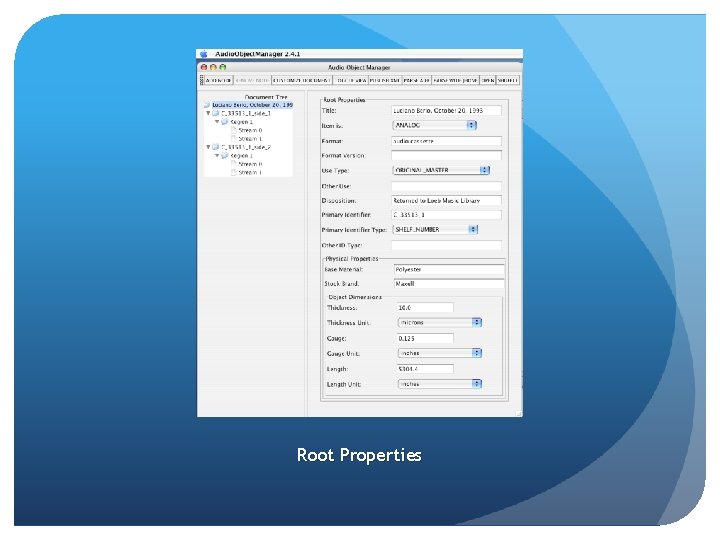Screen dimensions: 720x540
Task: Select Stream 1 under C_33513_1_side_2
Action: (x=250, y=173)
